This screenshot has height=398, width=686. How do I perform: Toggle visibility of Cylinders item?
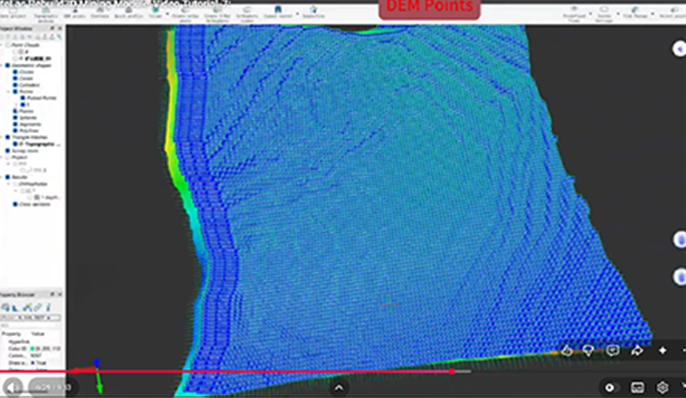pyautogui.click(x=15, y=85)
